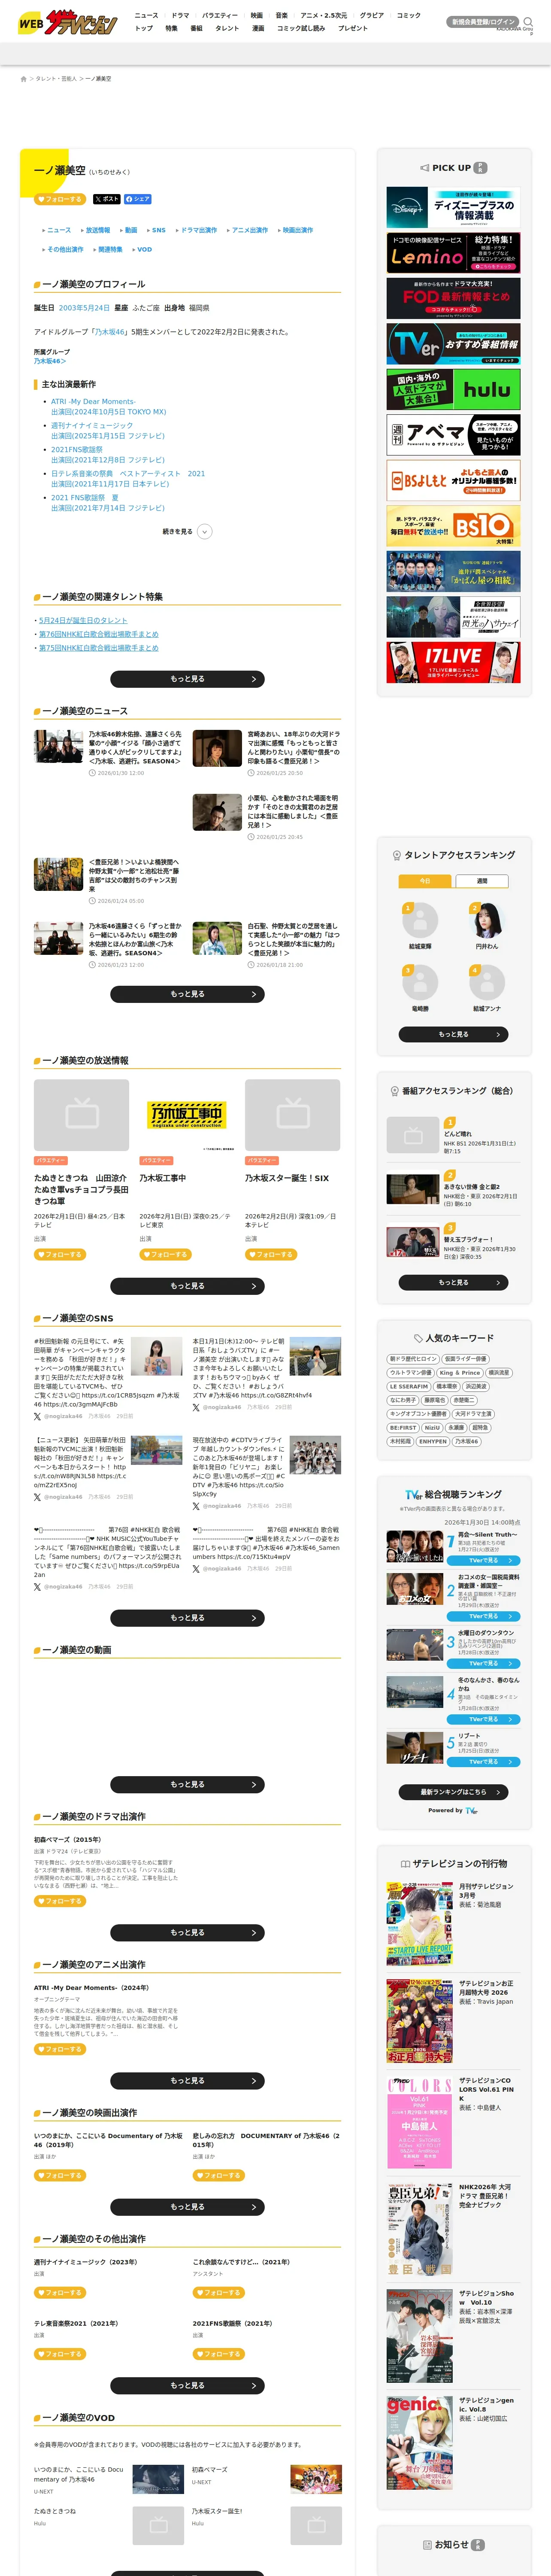The width and height of the screenshot is (551, 2576).
Task: Switch to 週間 tab in talent ranking
Action: pos(482,881)
